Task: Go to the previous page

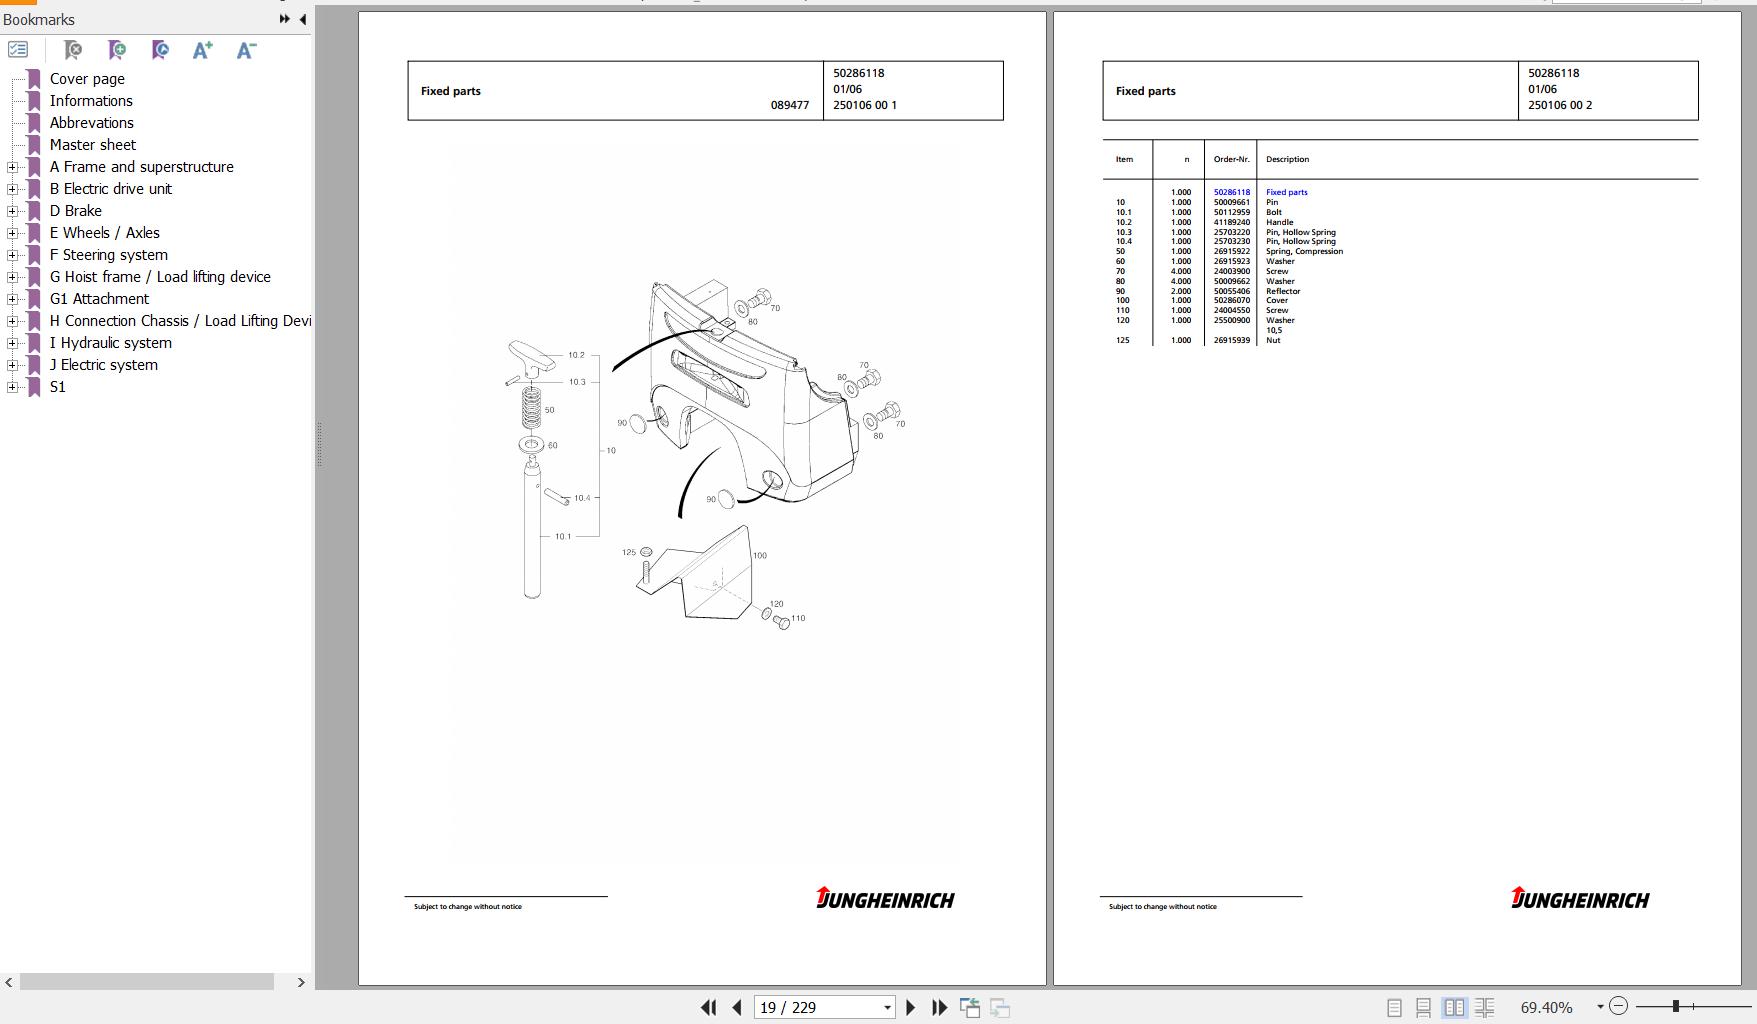Action: click(x=737, y=1008)
